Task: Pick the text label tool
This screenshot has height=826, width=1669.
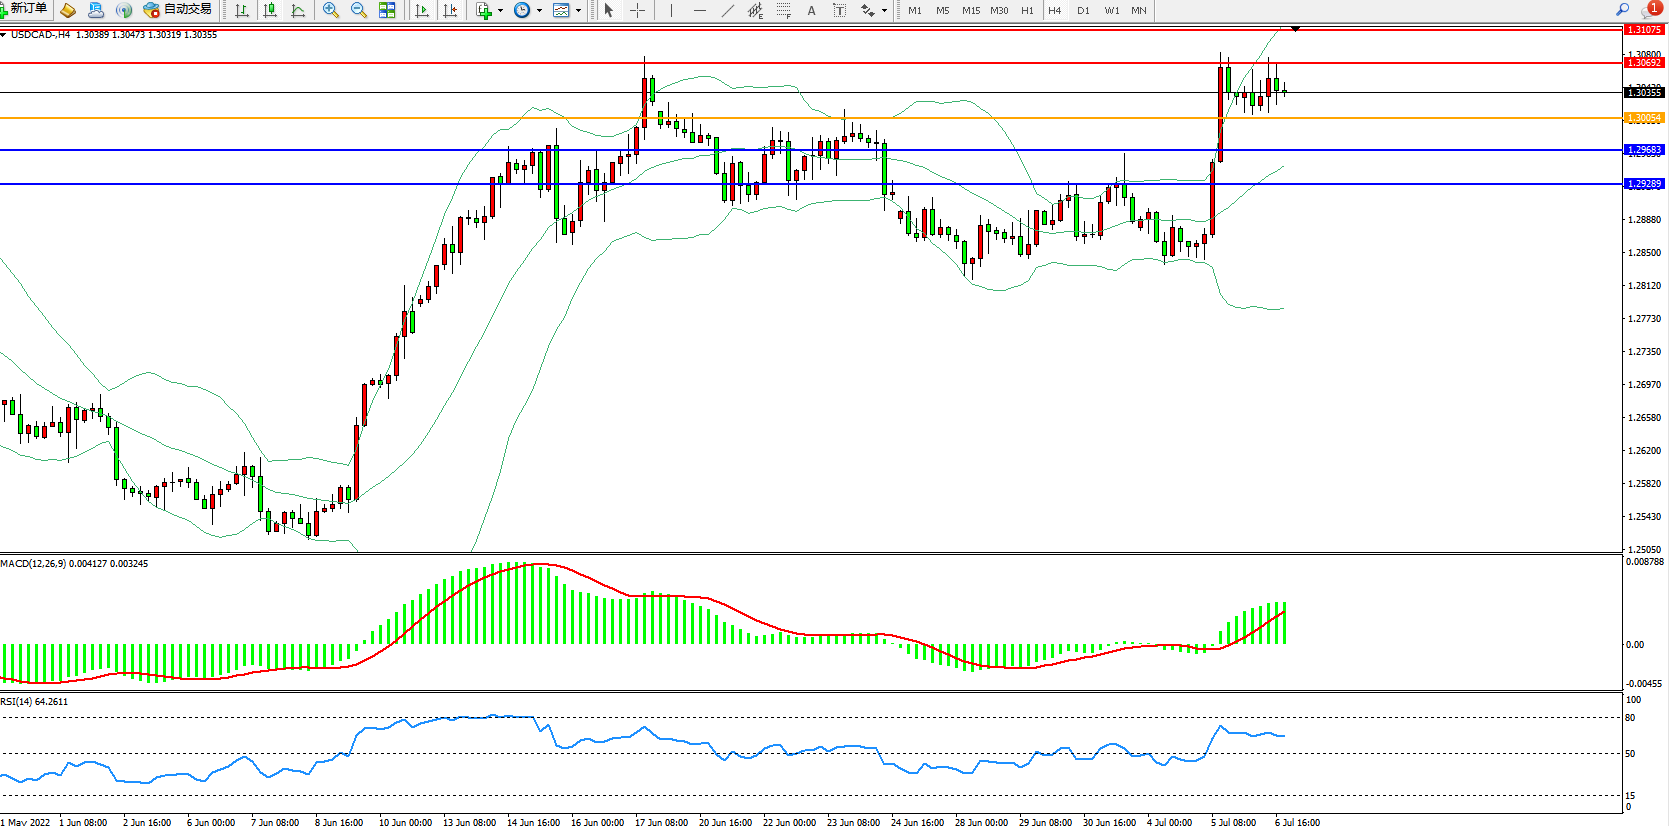Action: 811,10
